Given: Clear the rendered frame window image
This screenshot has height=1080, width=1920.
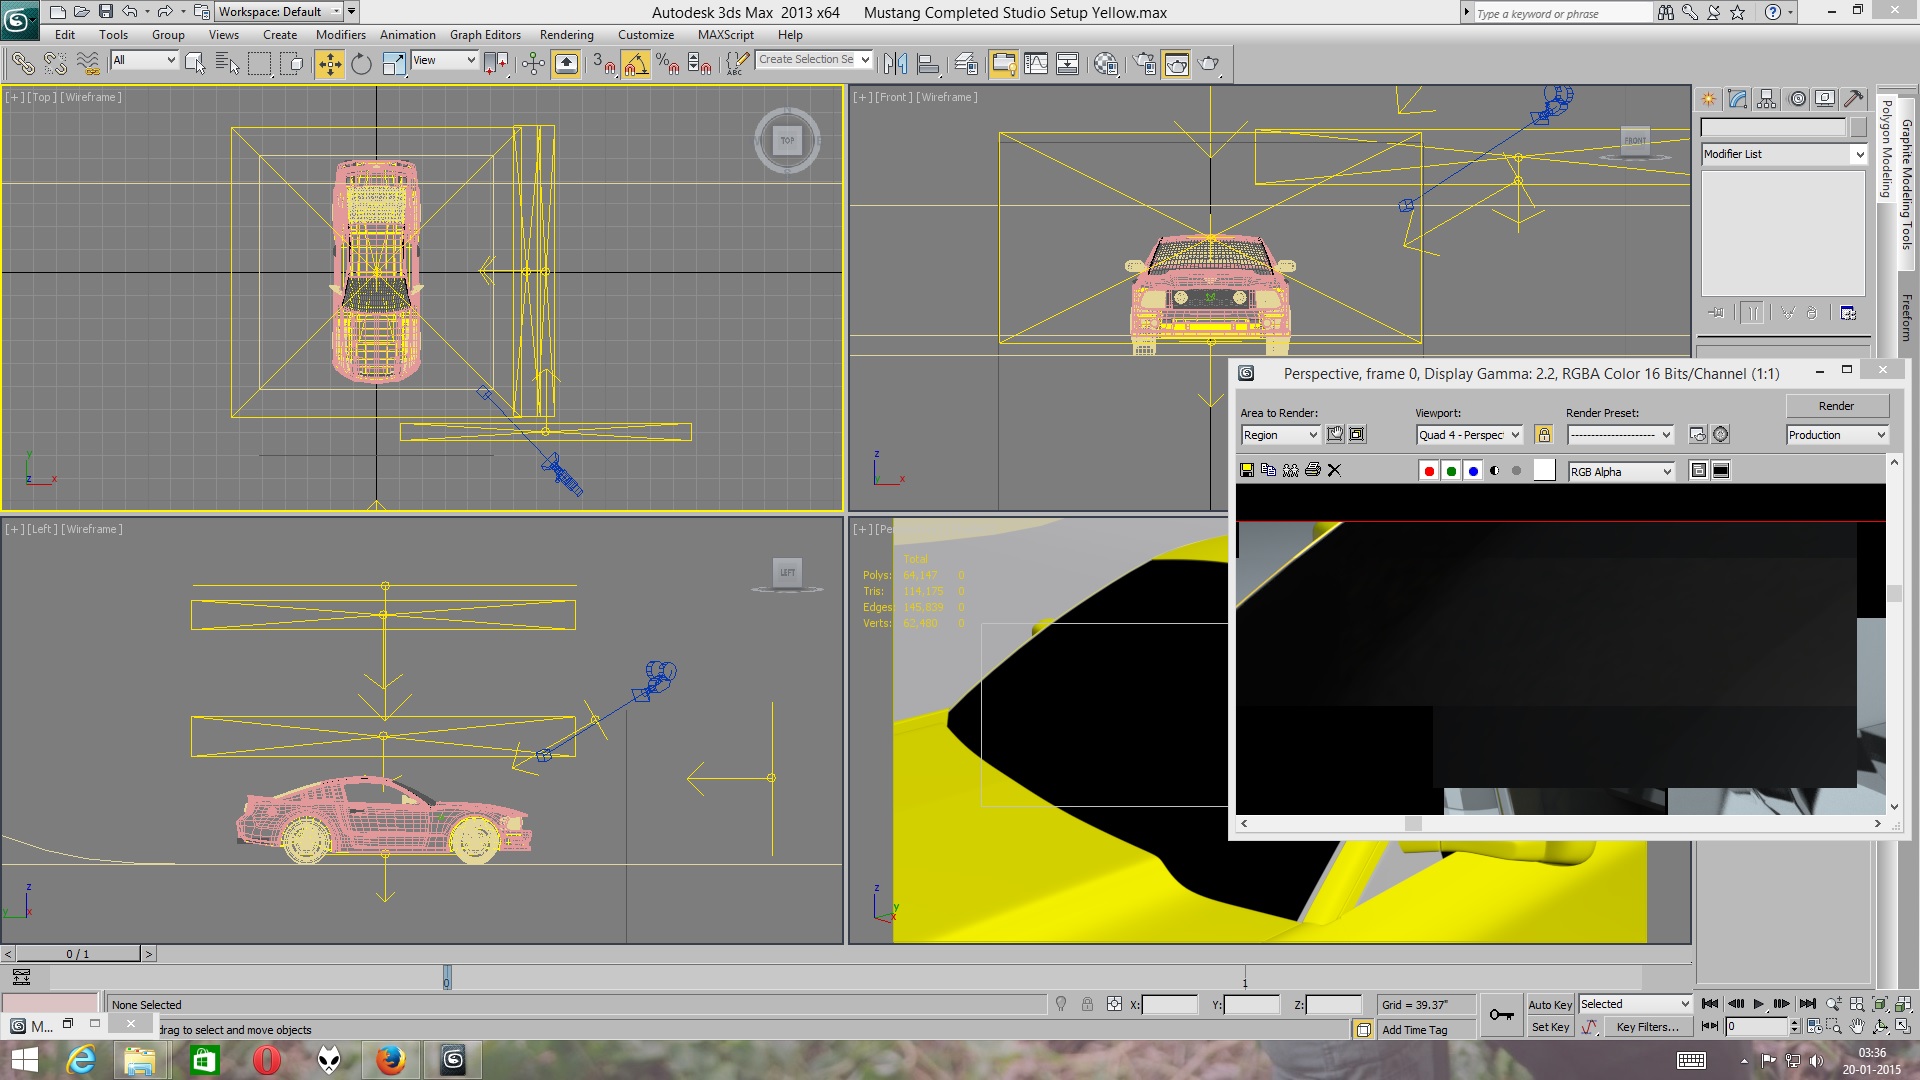Looking at the screenshot, I should click(1334, 470).
